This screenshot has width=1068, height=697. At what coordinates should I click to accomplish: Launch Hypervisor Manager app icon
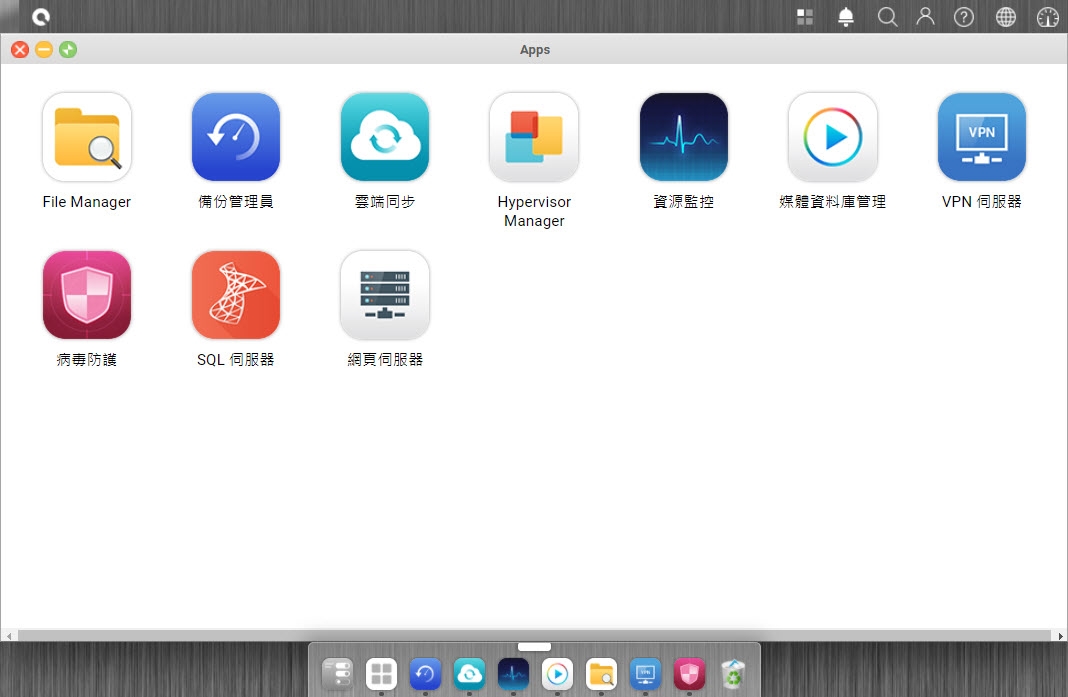[534, 137]
